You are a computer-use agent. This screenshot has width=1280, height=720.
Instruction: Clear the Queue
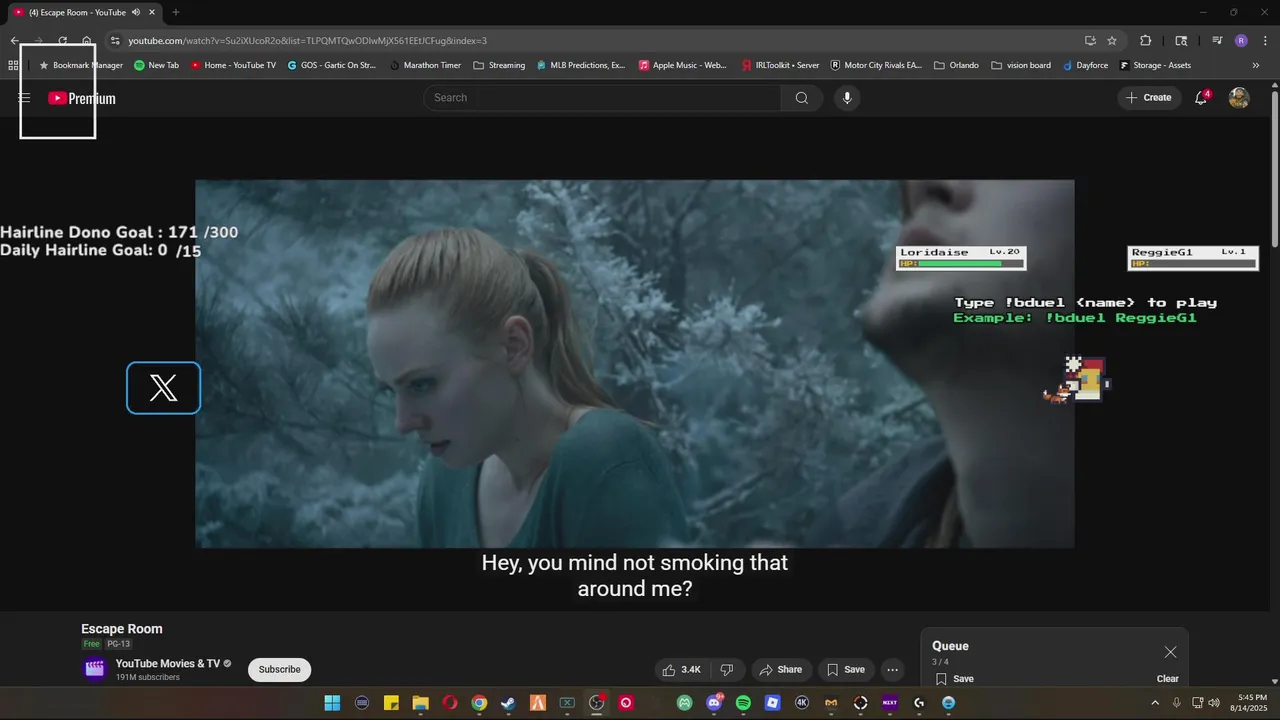tap(1167, 679)
